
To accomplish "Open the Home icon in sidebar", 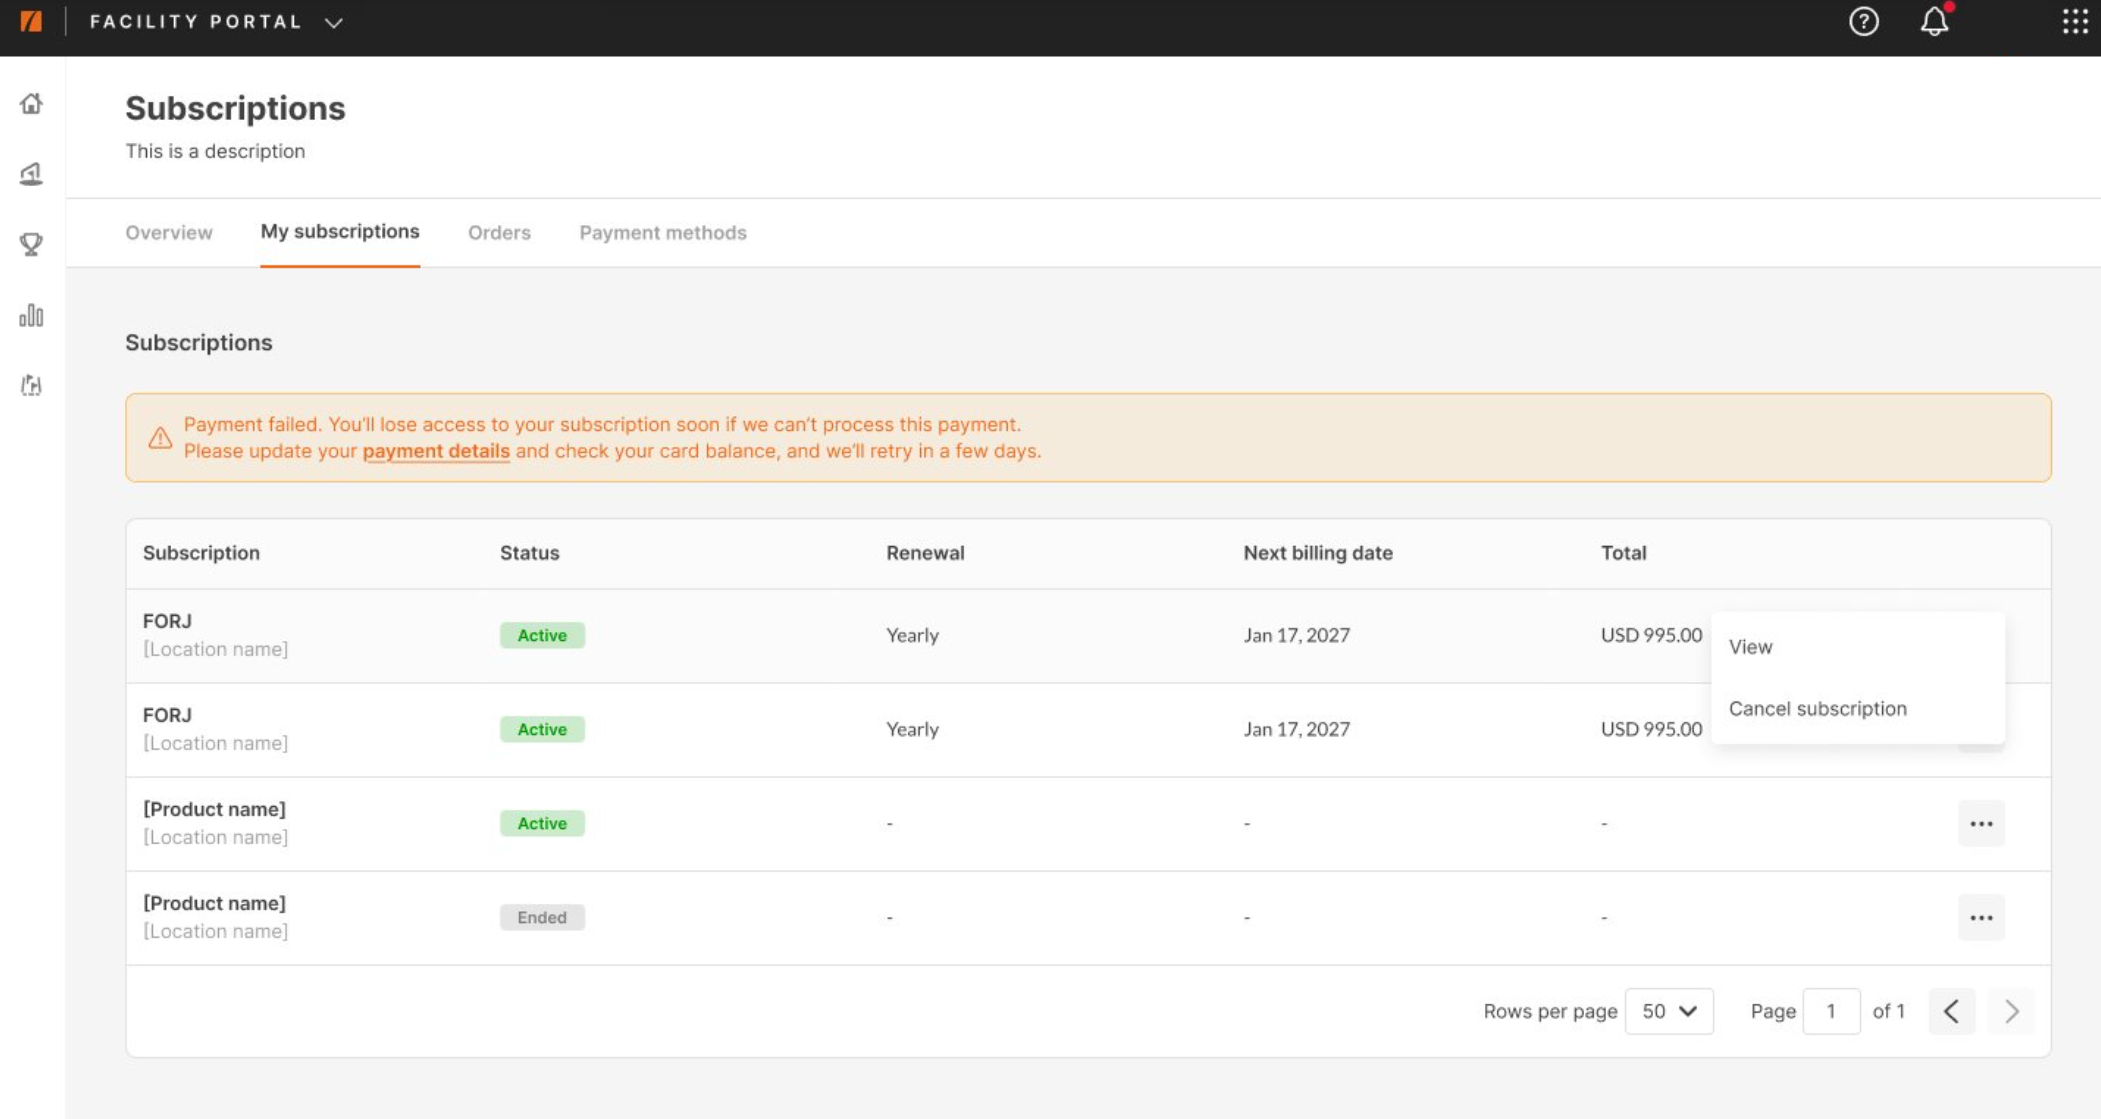I will click(31, 104).
